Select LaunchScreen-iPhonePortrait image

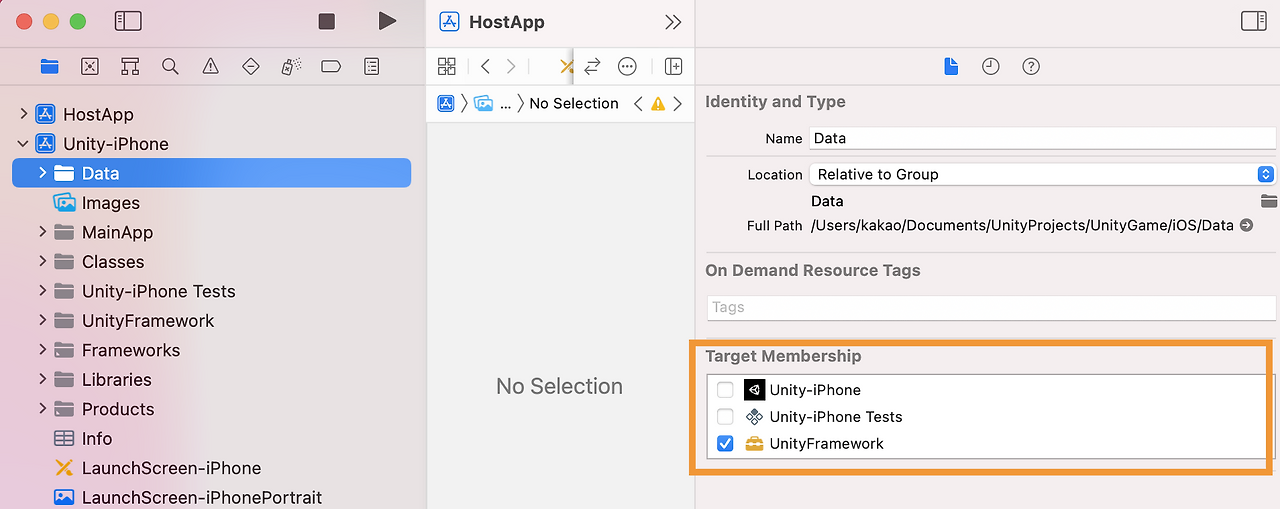[202, 497]
